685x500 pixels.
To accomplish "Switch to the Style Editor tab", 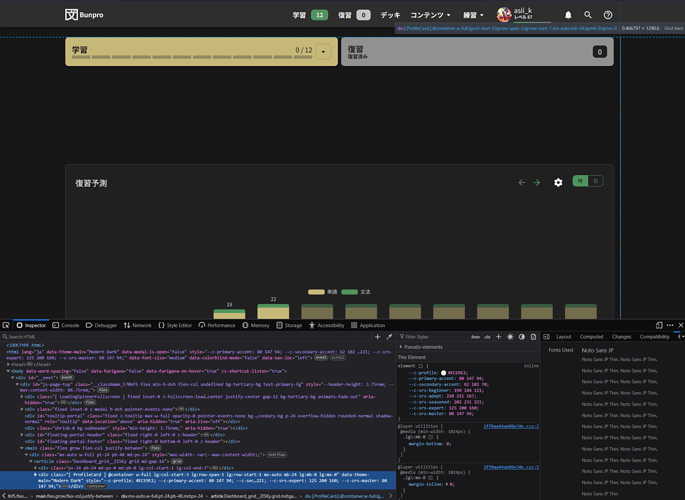I will 175,325.
